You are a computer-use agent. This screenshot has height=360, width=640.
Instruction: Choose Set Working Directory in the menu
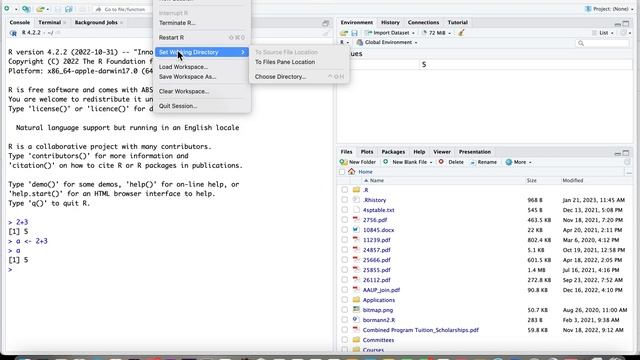202,52
